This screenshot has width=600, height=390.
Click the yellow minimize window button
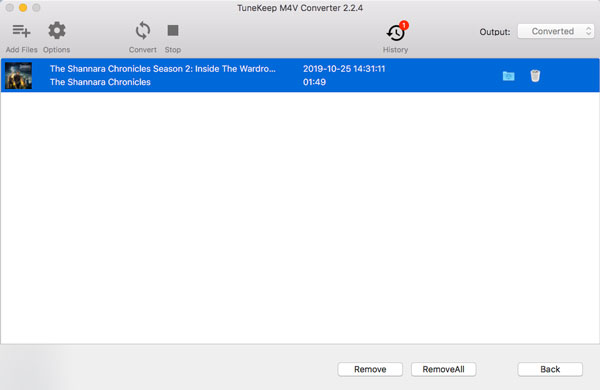coord(23,8)
